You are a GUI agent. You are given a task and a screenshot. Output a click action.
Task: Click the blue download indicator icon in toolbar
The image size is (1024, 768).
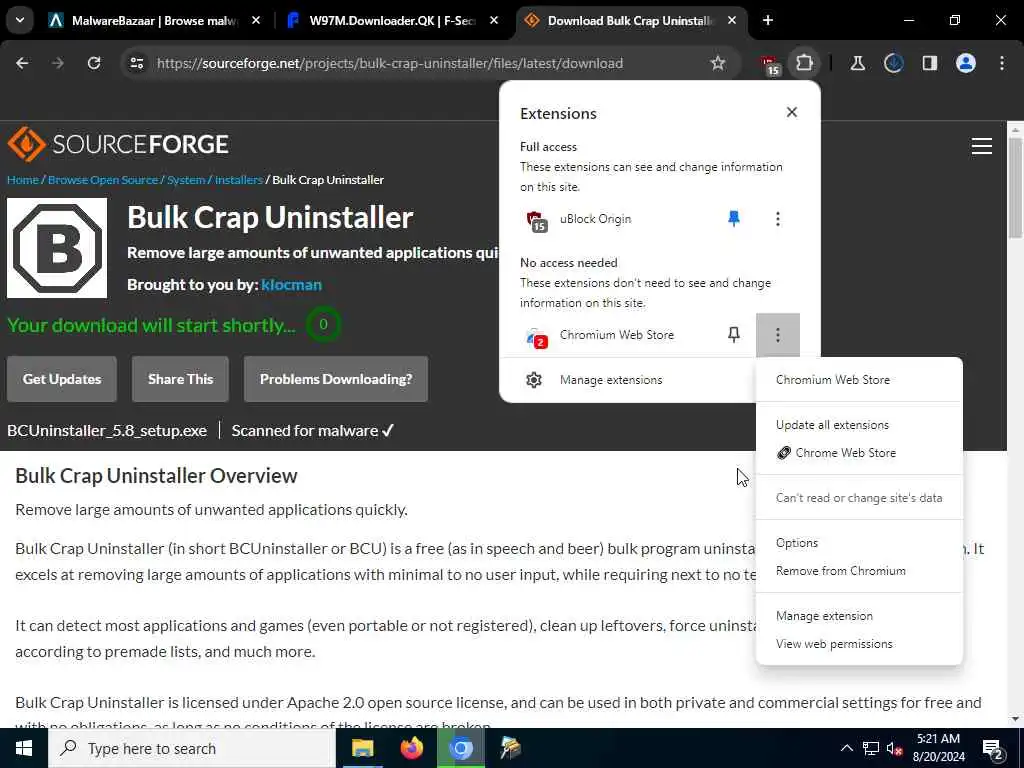[893, 63]
